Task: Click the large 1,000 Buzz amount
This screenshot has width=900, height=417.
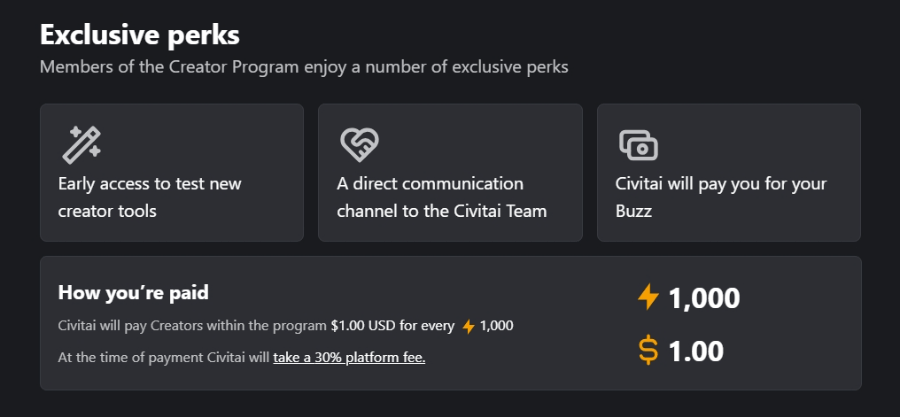Action: click(704, 298)
